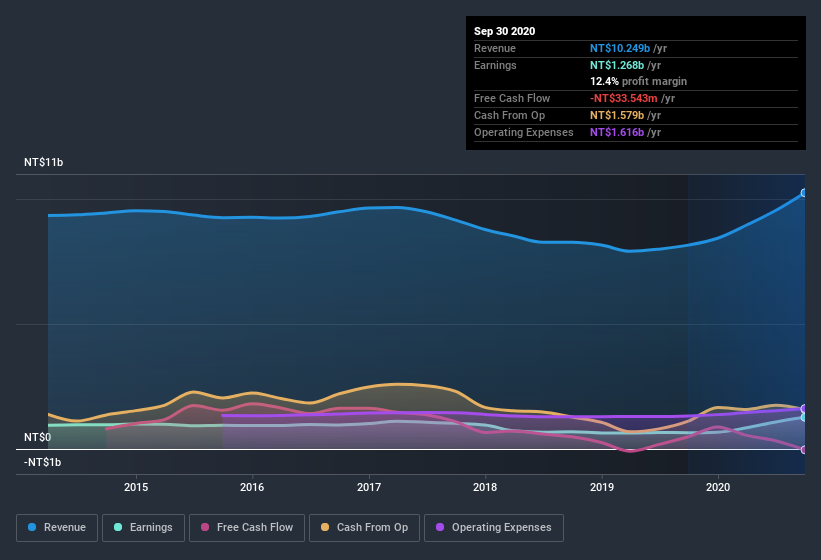Click the 2015 x-axis label
Screen dimensions: 821x560
coord(136,487)
